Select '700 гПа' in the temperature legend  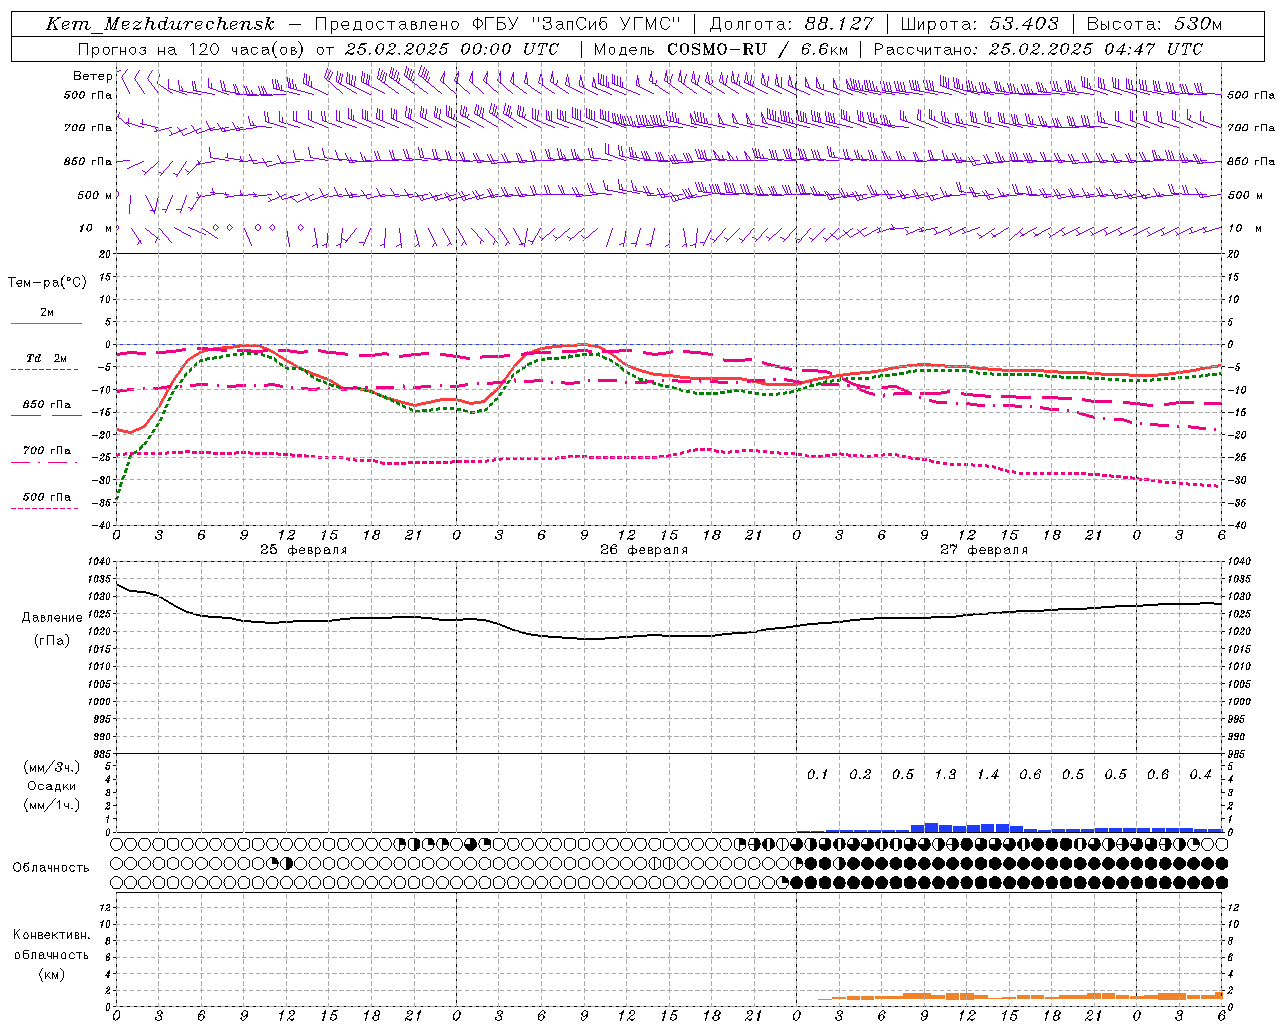coord(47,451)
